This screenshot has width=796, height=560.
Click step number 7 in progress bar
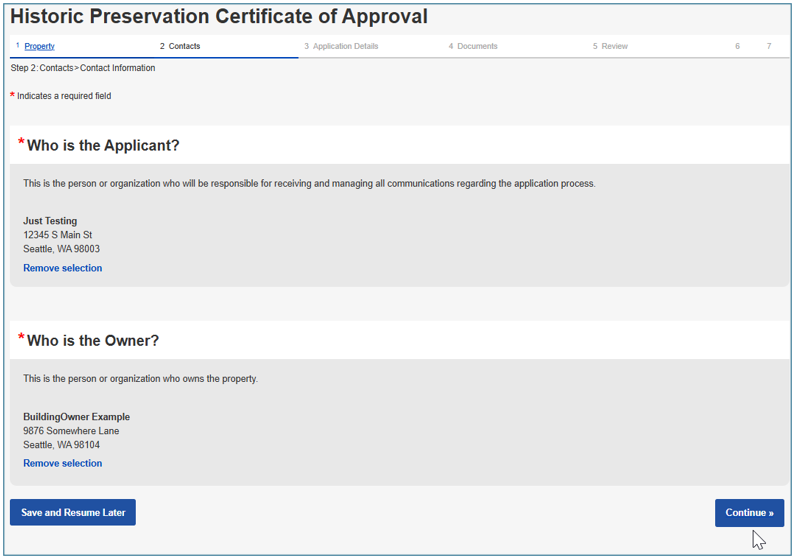pyautogui.click(x=769, y=46)
